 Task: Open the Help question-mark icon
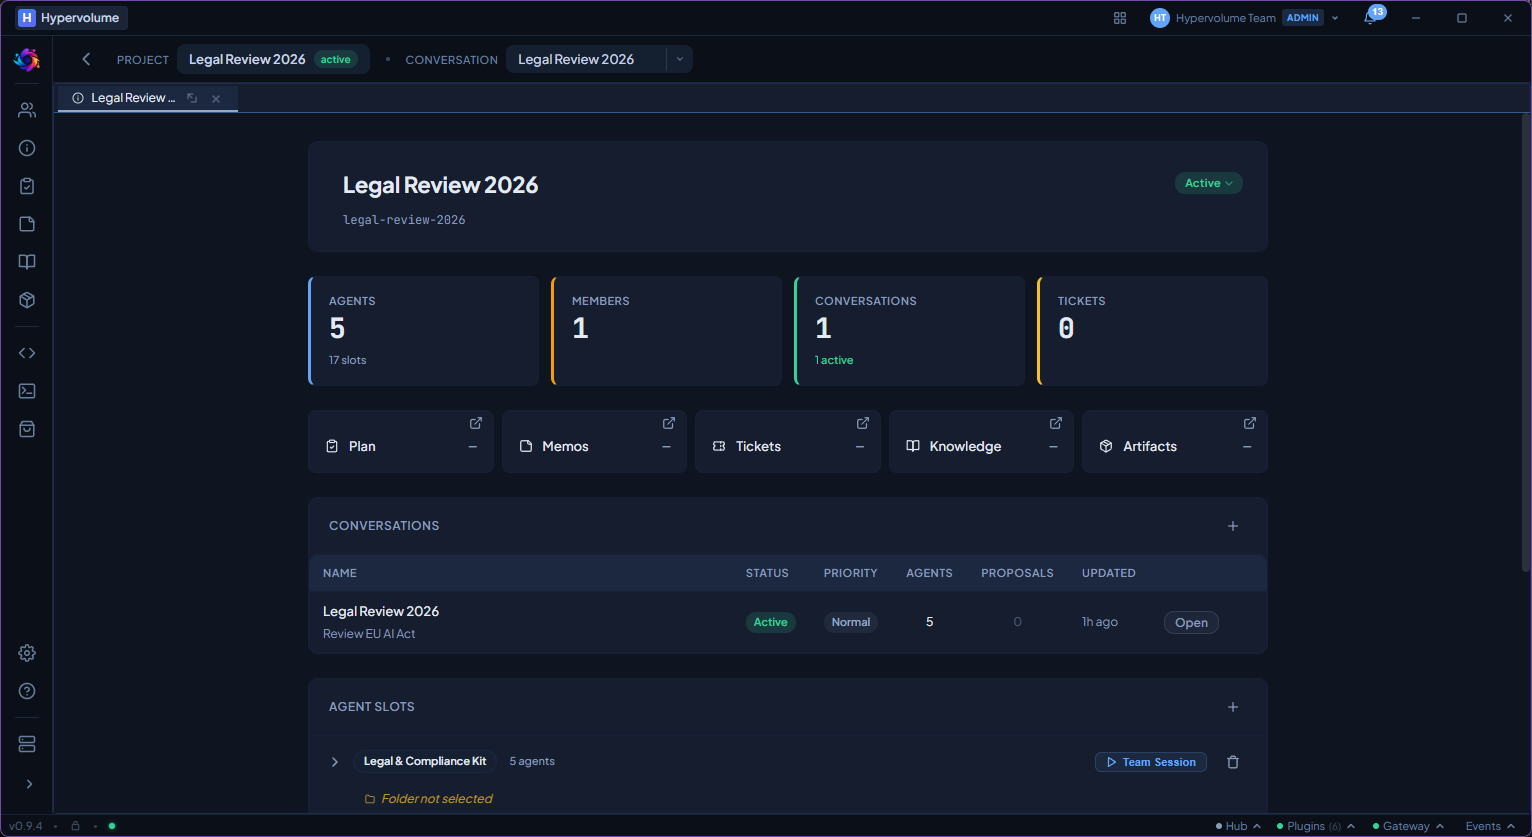coord(27,691)
